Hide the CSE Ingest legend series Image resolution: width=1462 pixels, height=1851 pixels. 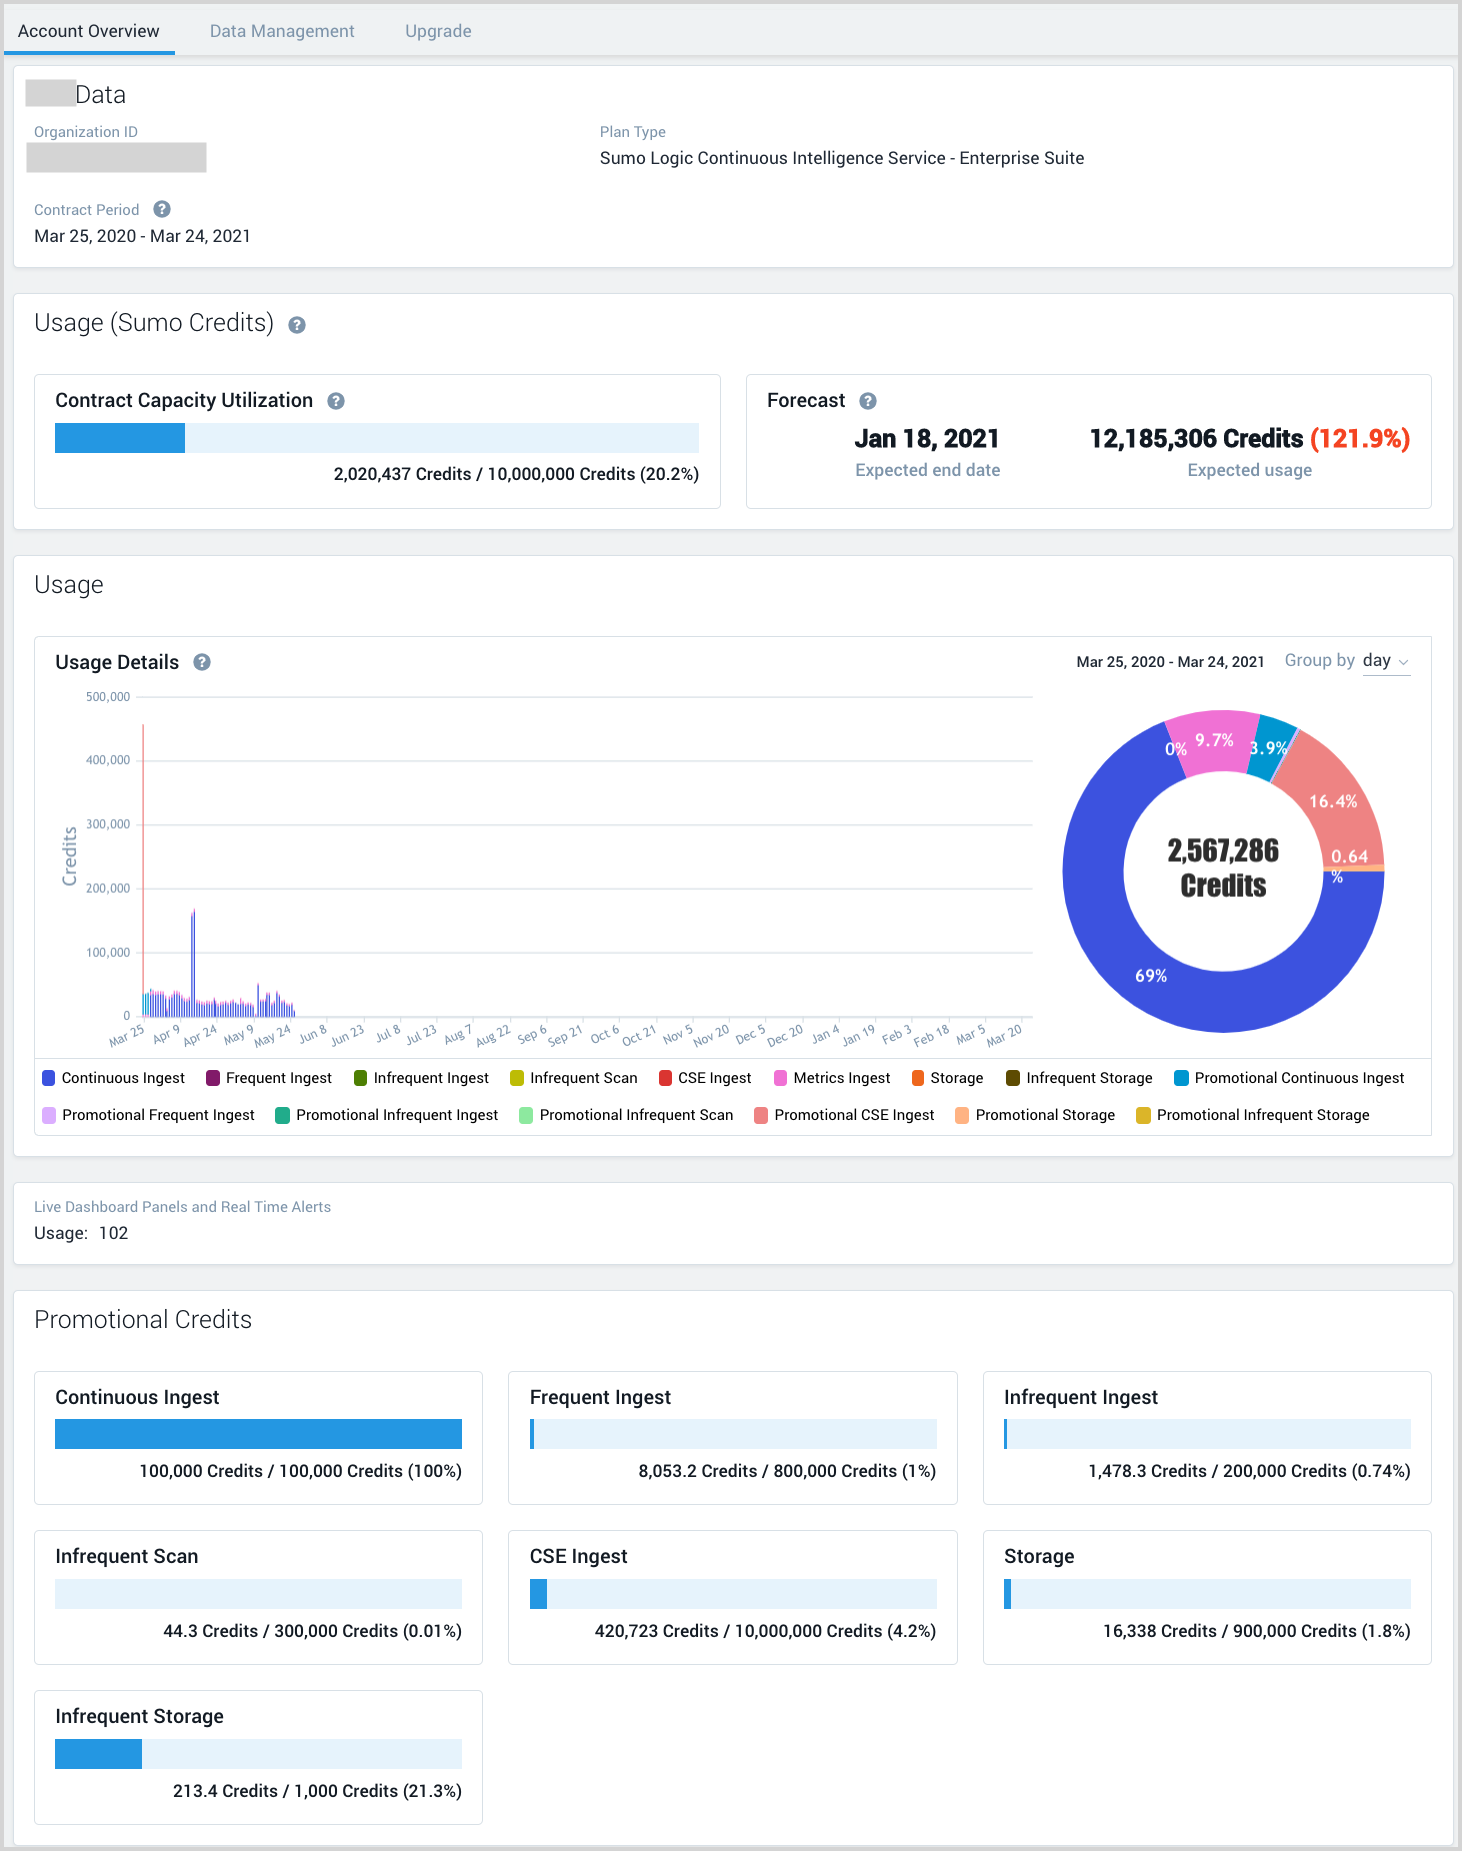705,1078
